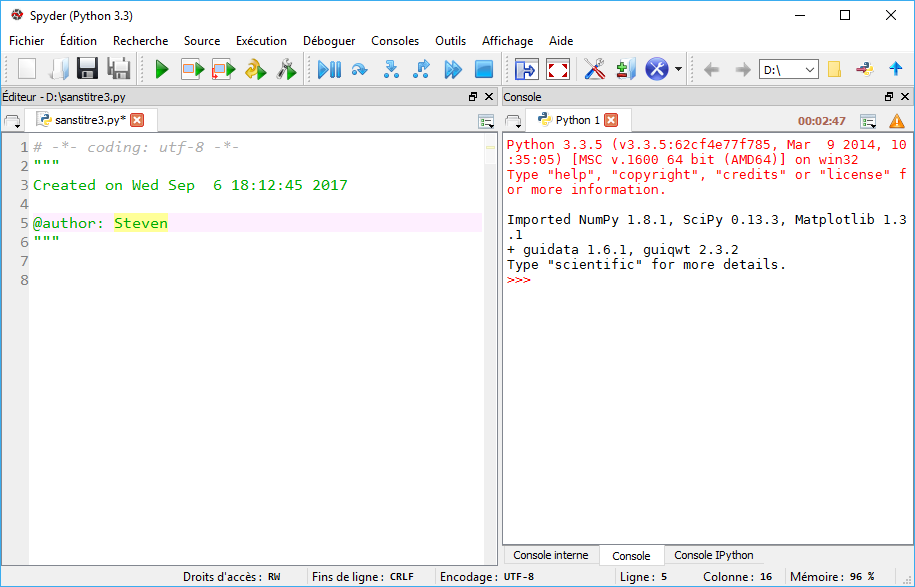The width and height of the screenshot is (915, 587).
Task: Click the Save all files icon
Action: coord(120,69)
